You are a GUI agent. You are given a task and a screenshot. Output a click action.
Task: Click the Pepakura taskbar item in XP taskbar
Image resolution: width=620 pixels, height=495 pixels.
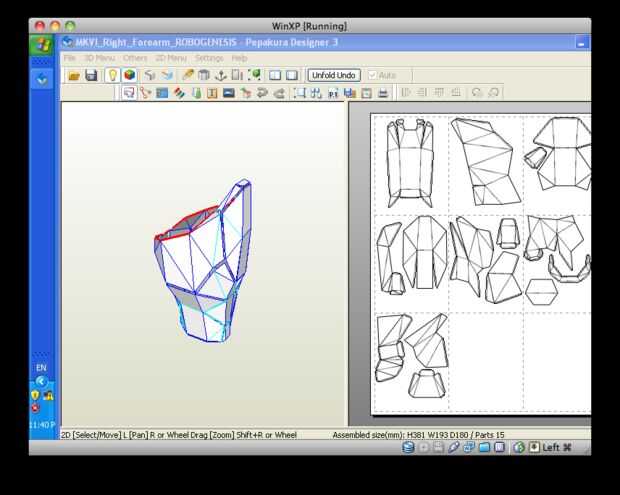(42, 80)
